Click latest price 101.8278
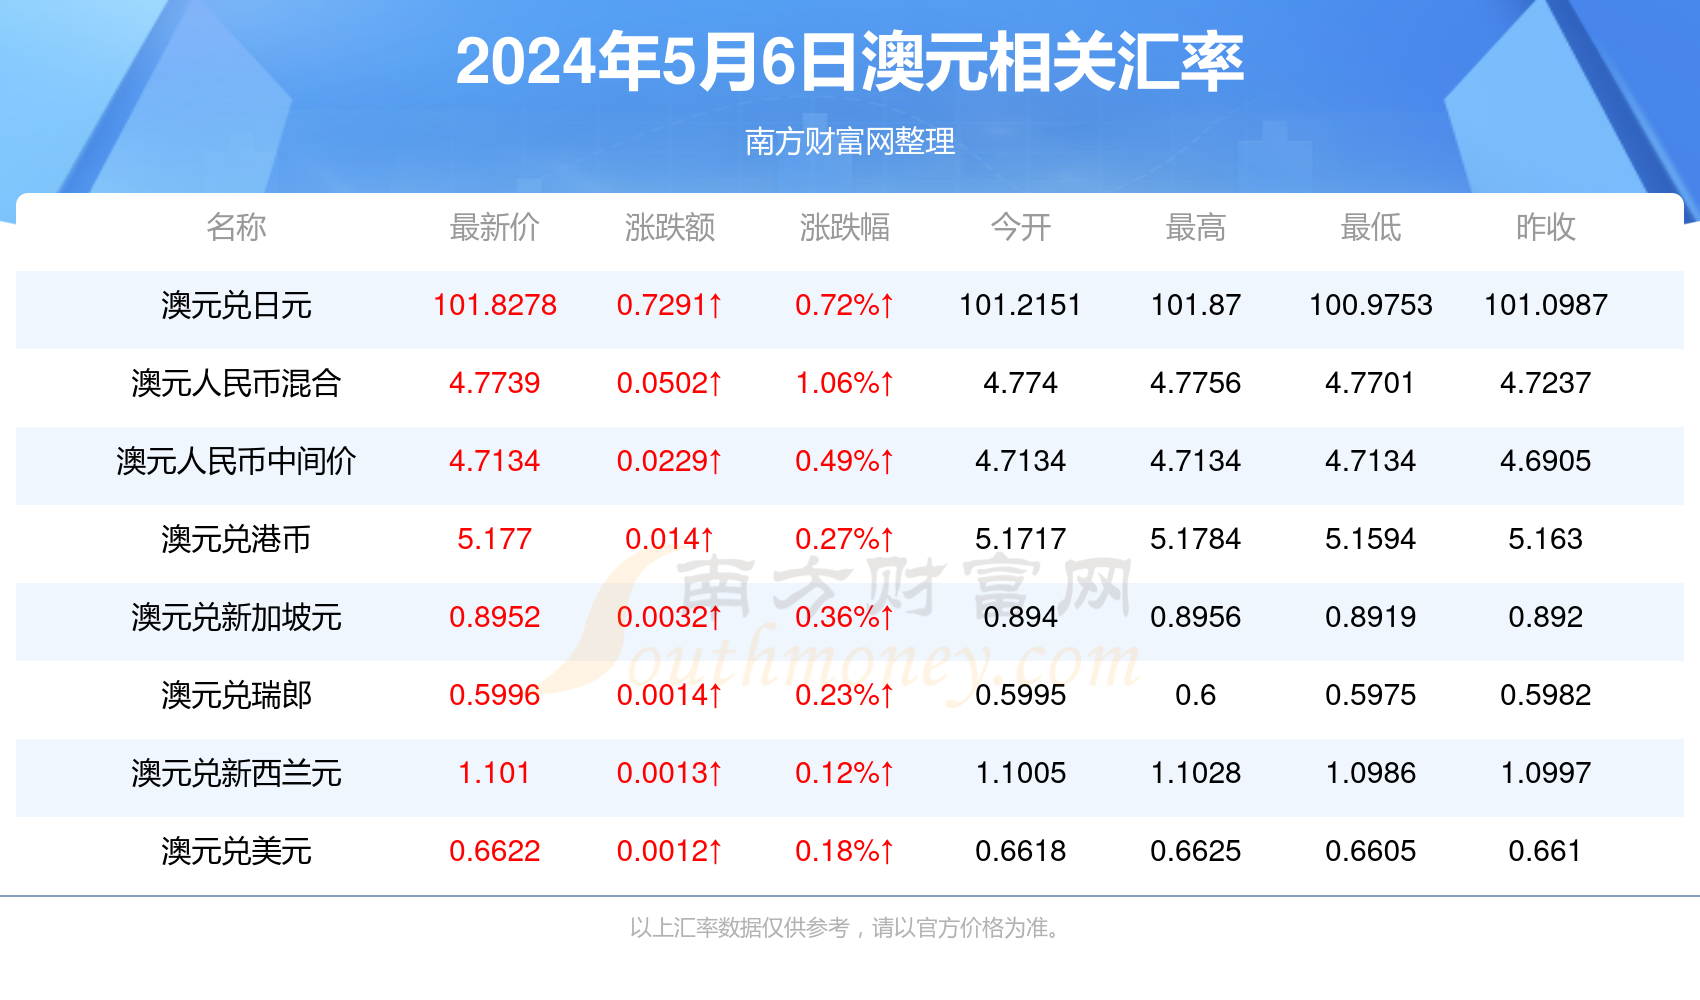The height and width of the screenshot is (1000, 1700). click(x=494, y=305)
